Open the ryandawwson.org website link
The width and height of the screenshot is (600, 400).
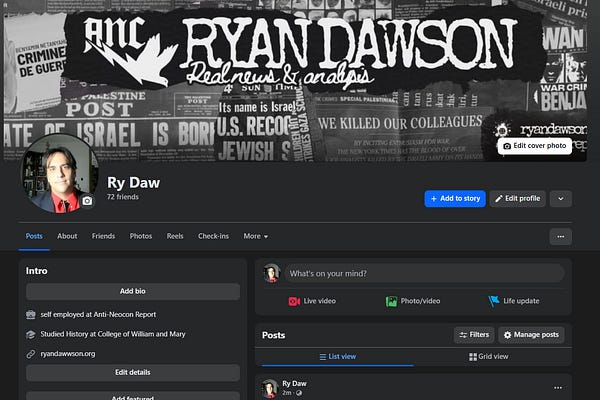[68, 354]
